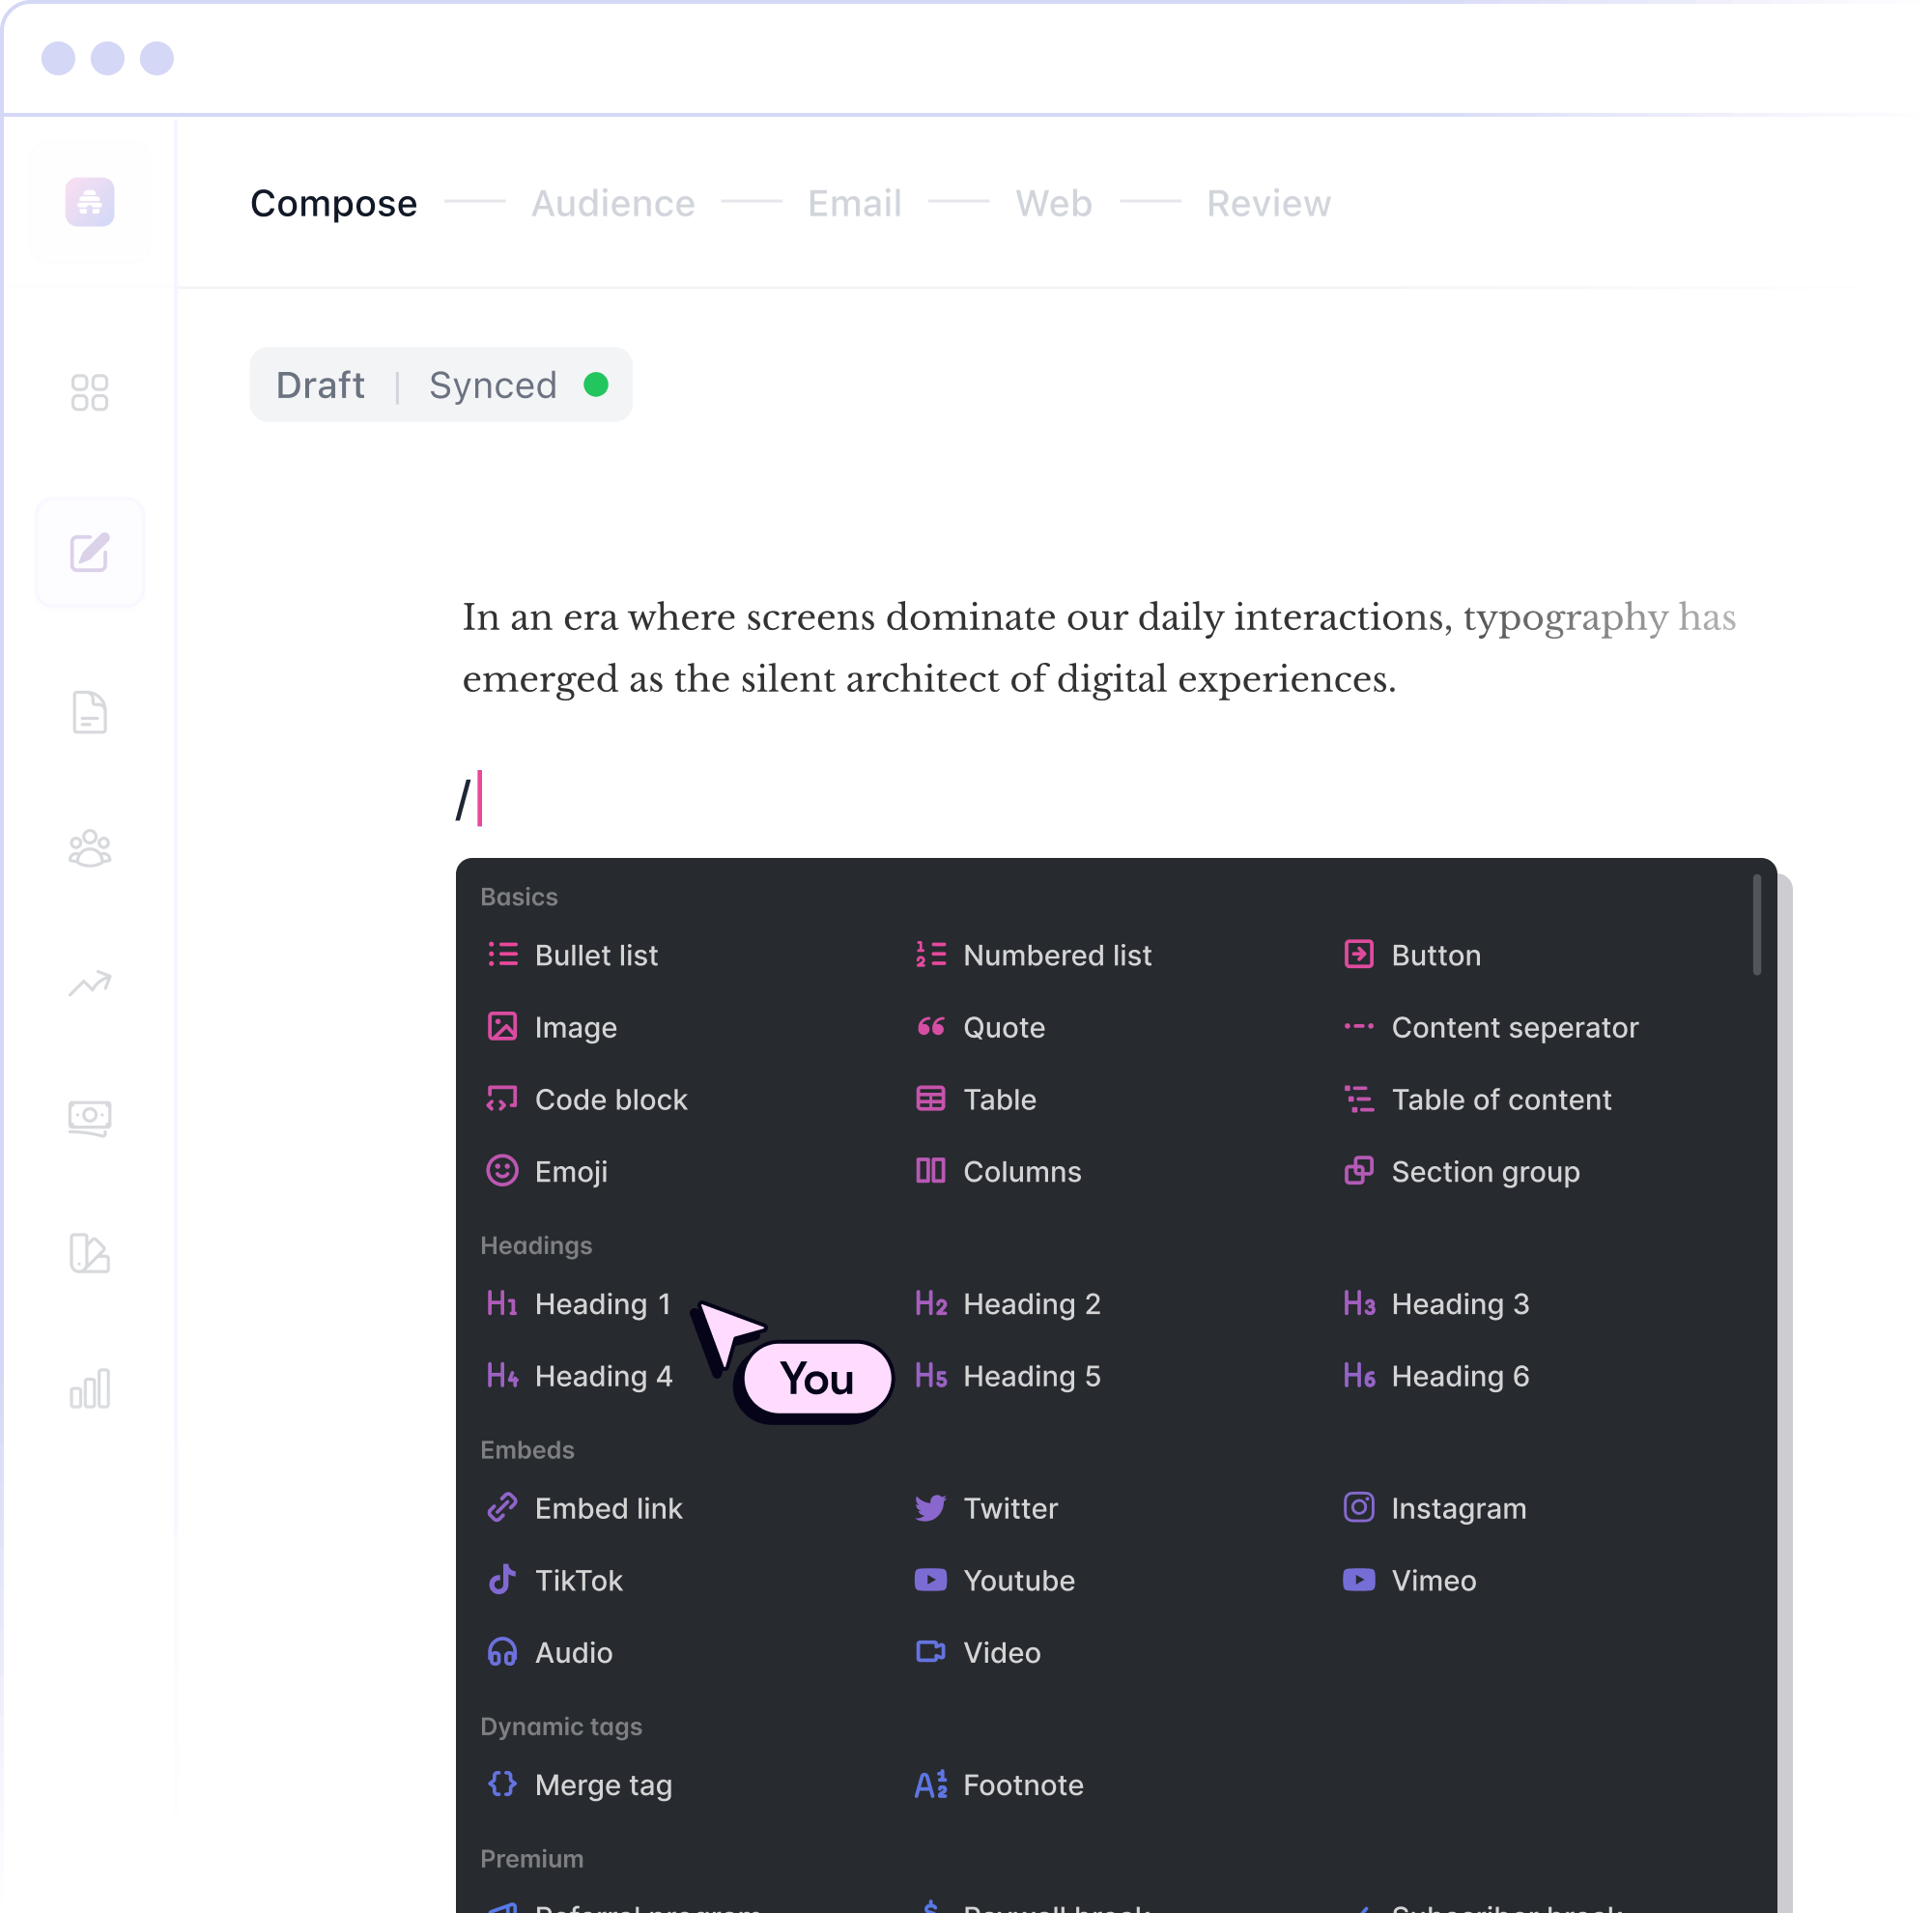Open the design swatch icon in sidebar
1932x1913 pixels.
[90, 1253]
